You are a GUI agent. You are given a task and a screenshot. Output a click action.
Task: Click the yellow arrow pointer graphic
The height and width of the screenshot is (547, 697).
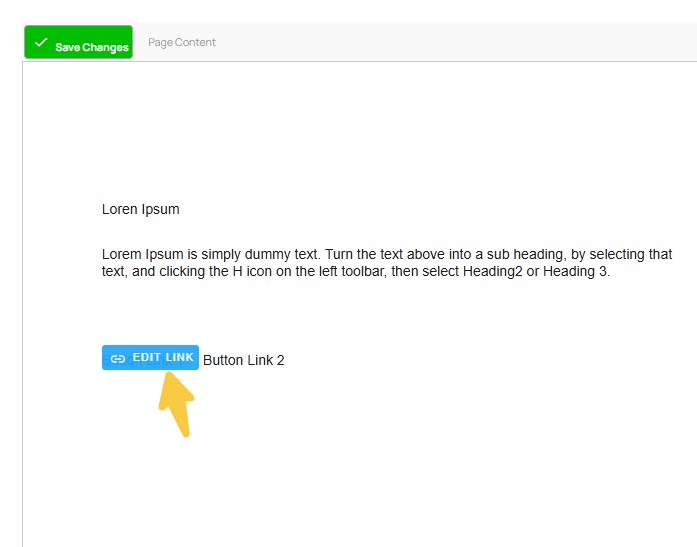coord(176,403)
